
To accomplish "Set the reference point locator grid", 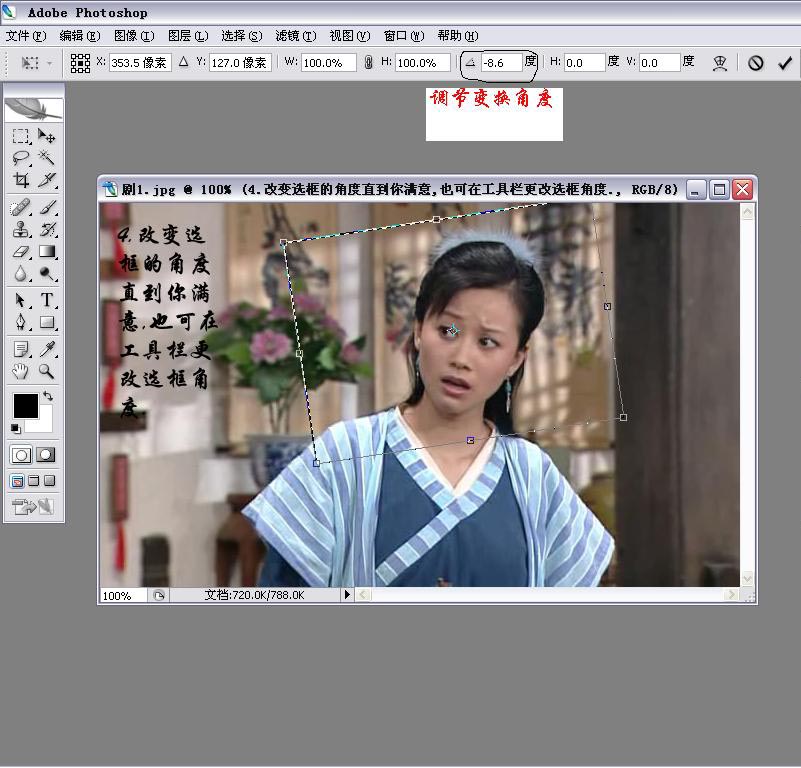I will coord(80,63).
